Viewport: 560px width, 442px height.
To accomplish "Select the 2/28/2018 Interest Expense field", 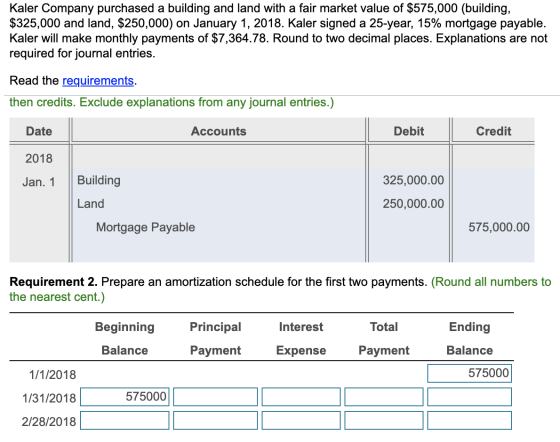I will click(301, 421).
